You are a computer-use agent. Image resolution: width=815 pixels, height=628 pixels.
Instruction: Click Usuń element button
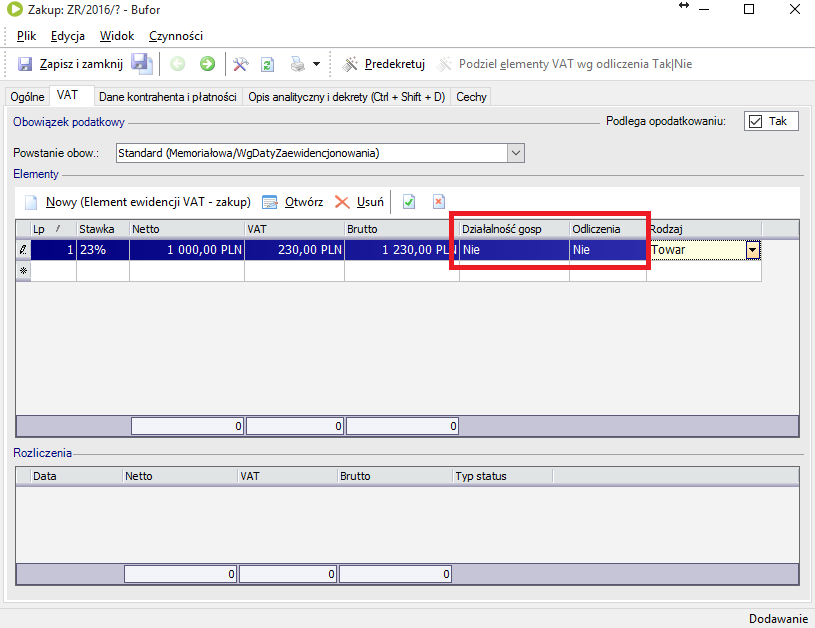point(359,202)
